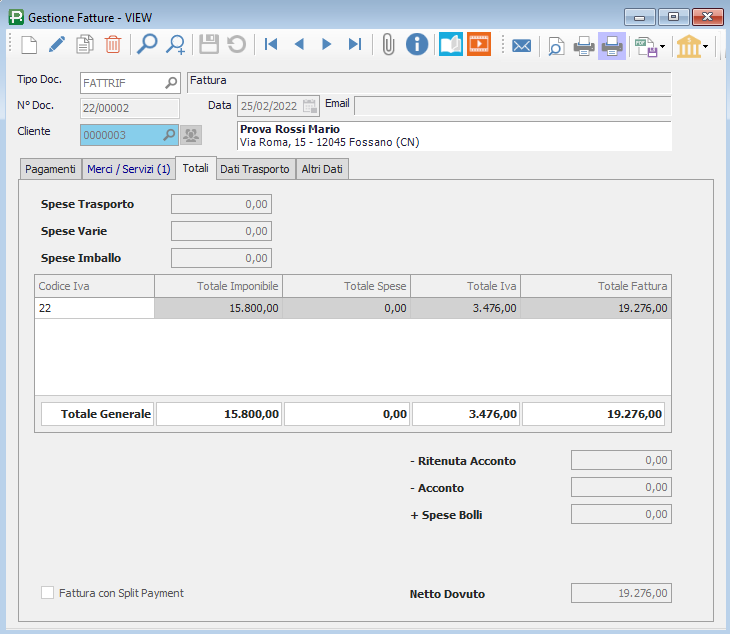This screenshot has height=634, width=730.
Task: Enable Fattura con Split Payment checkbox
Action: point(48,593)
